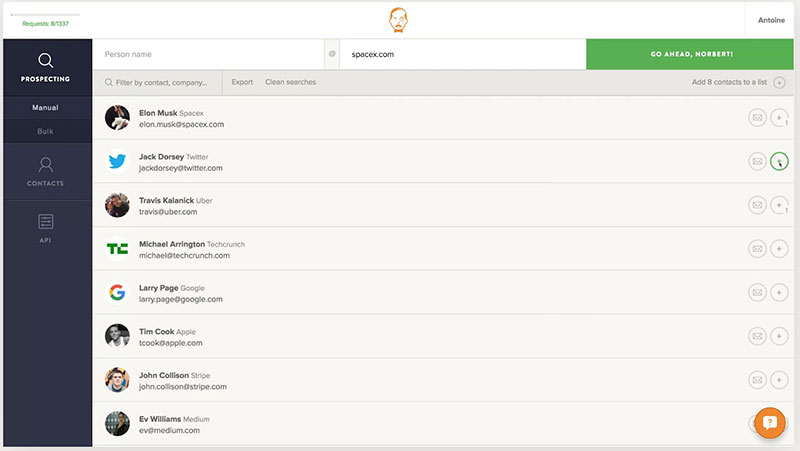Viewport: 800px width, 451px height.
Task: Click Travis Kalanick's profile photo
Action: coord(117,205)
